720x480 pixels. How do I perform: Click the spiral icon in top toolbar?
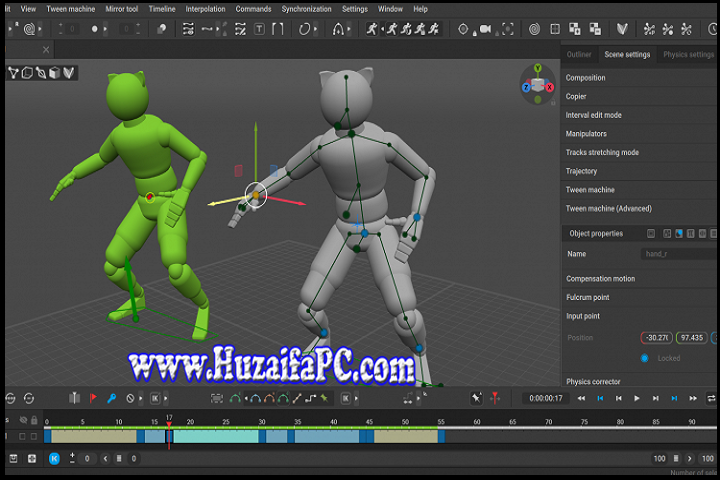coord(534,29)
